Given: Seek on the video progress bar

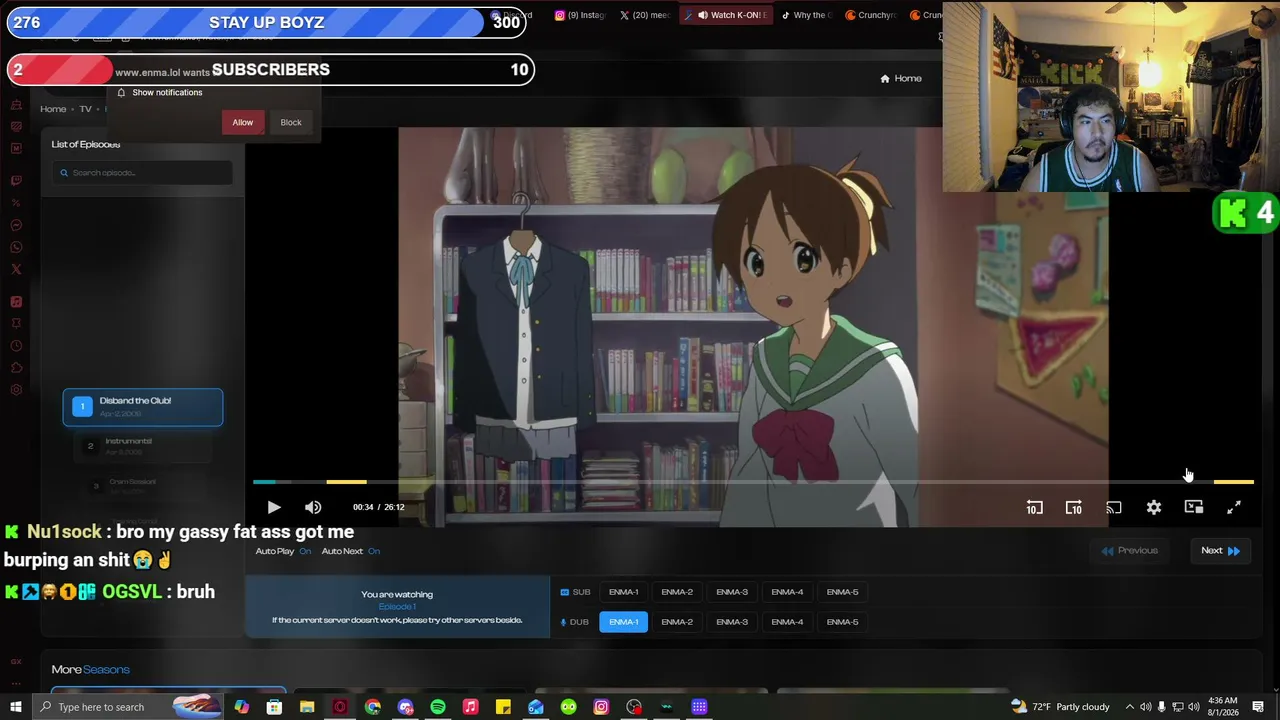Looking at the screenshot, I should pyautogui.click(x=753, y=482).
